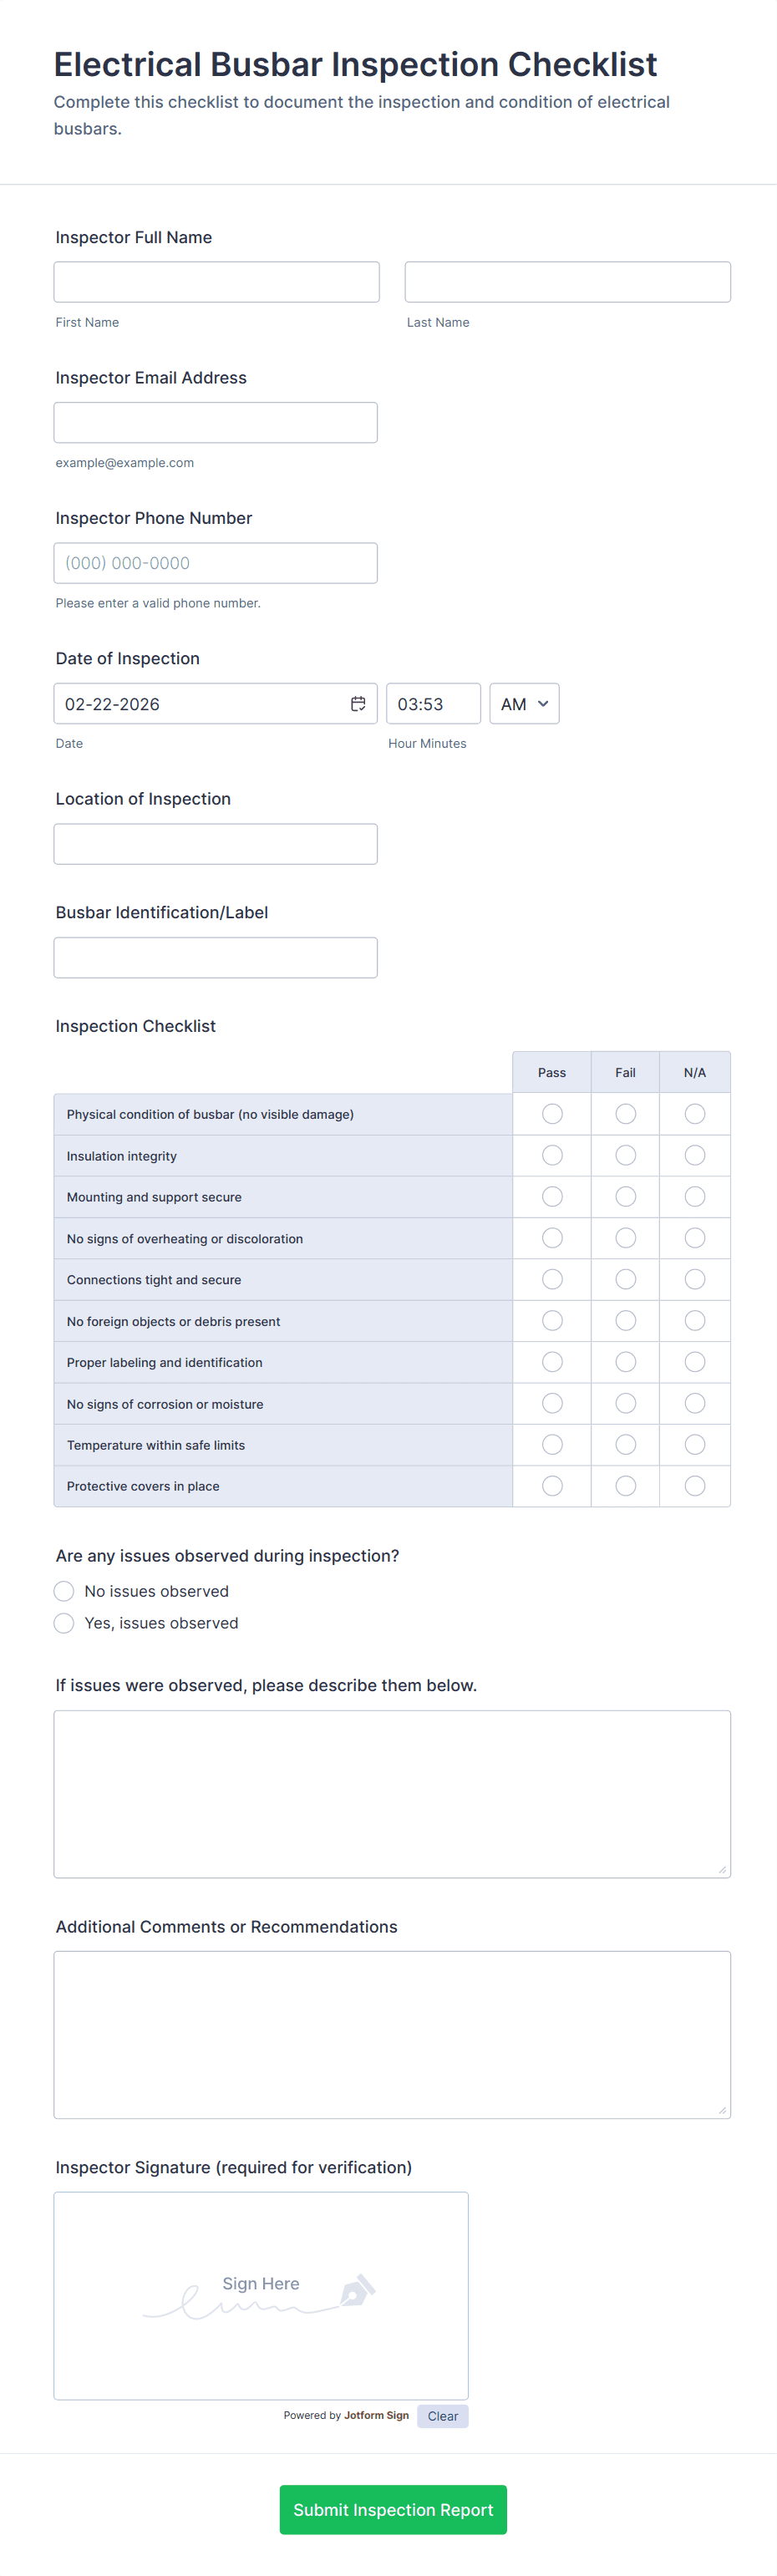Open the date picker calendar icon
This screenshot has height=2576, width=777.
click(358, 704)
